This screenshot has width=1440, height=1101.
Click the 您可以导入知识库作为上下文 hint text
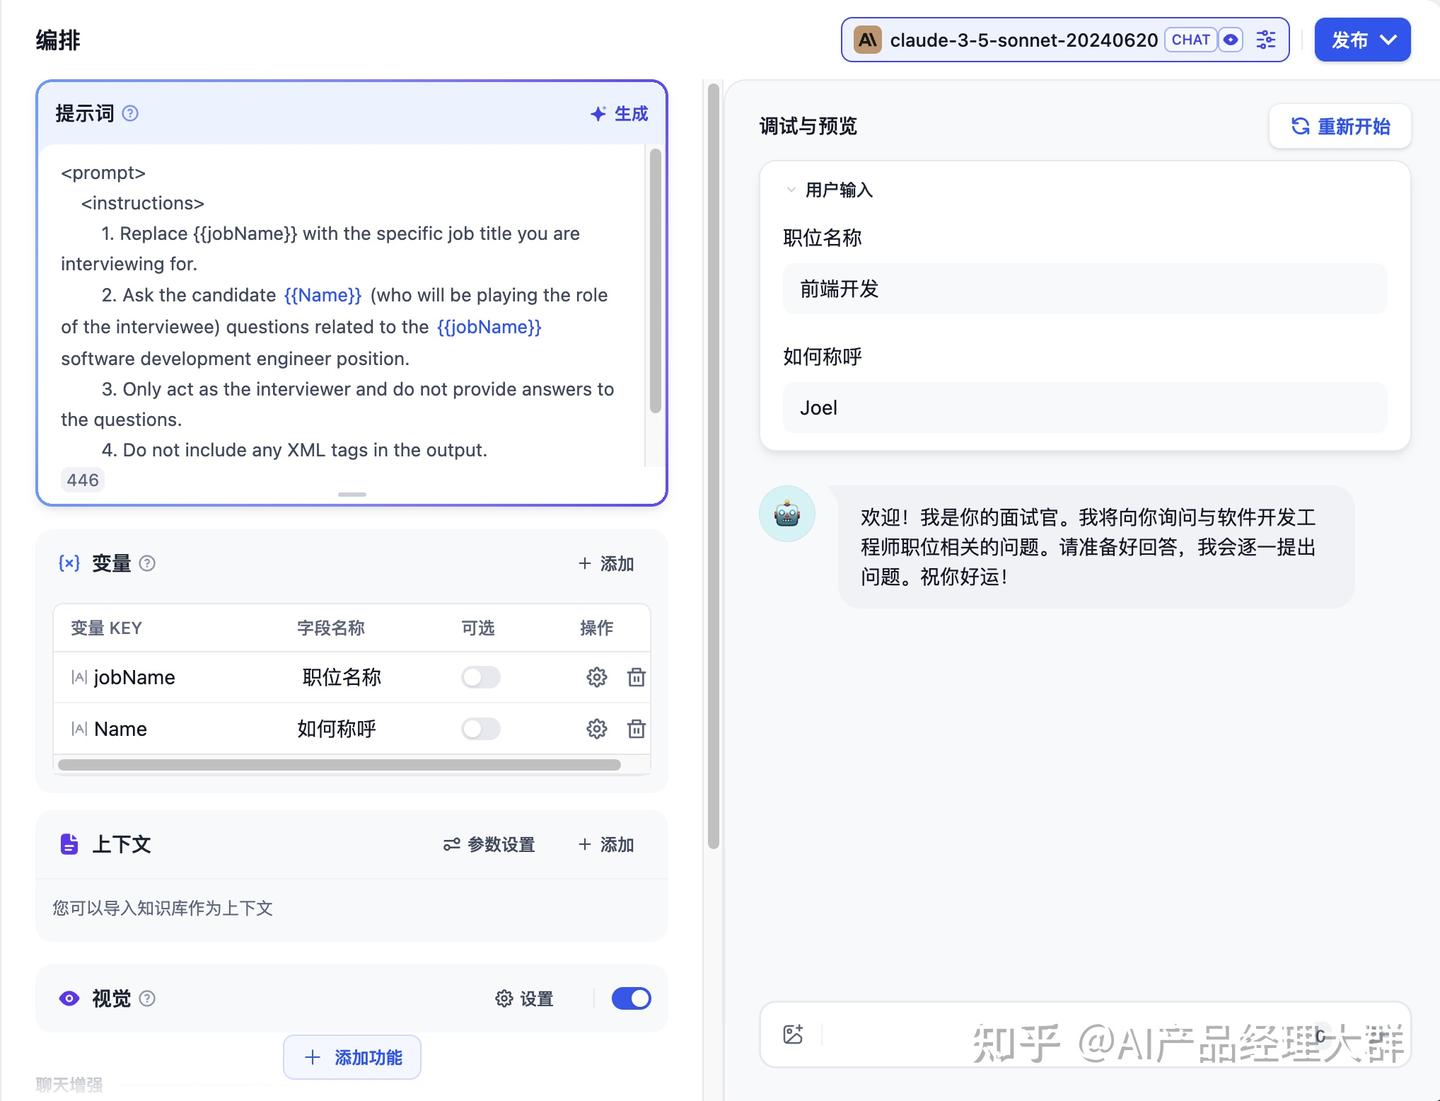click(x=162, y=908)
